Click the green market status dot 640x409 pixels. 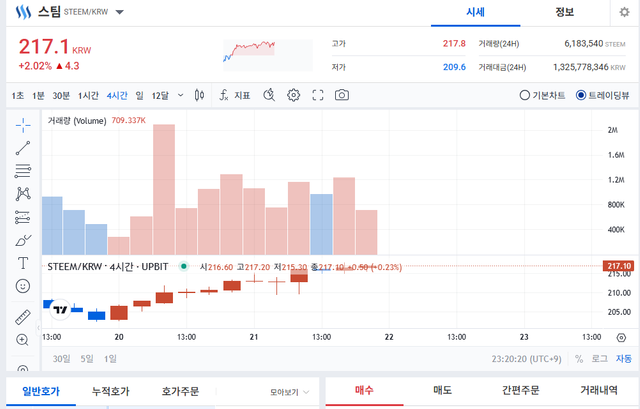coord(184,267)
